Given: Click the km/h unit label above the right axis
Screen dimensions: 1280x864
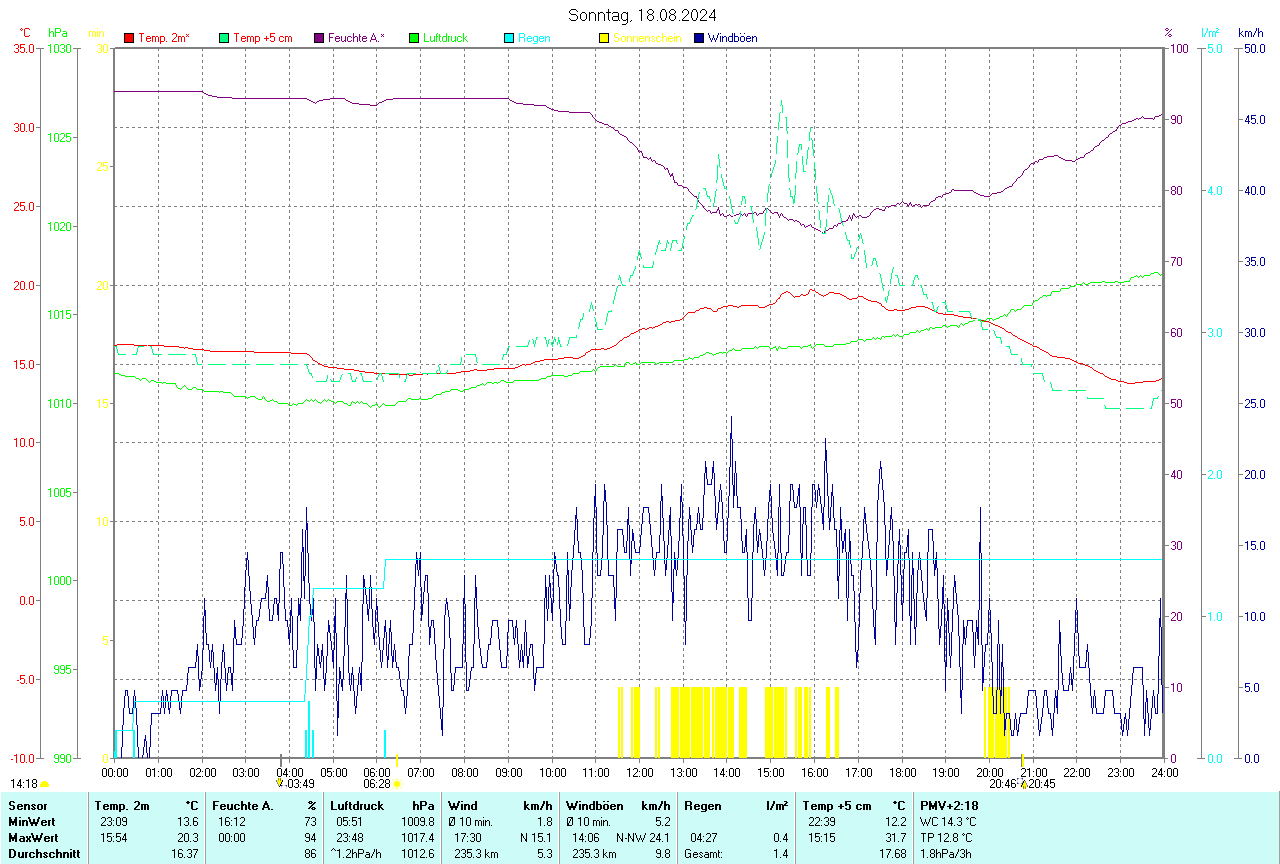Looking at the screenshot, I should coord(1251,33).
